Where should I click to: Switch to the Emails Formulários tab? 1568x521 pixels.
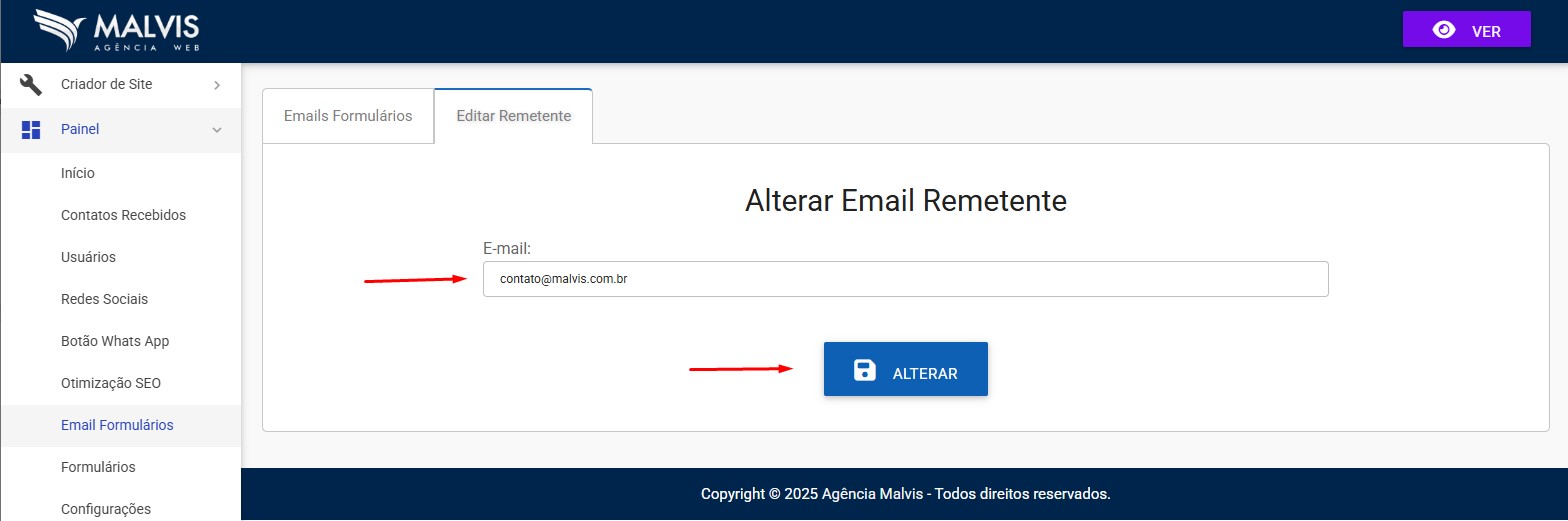348,116
